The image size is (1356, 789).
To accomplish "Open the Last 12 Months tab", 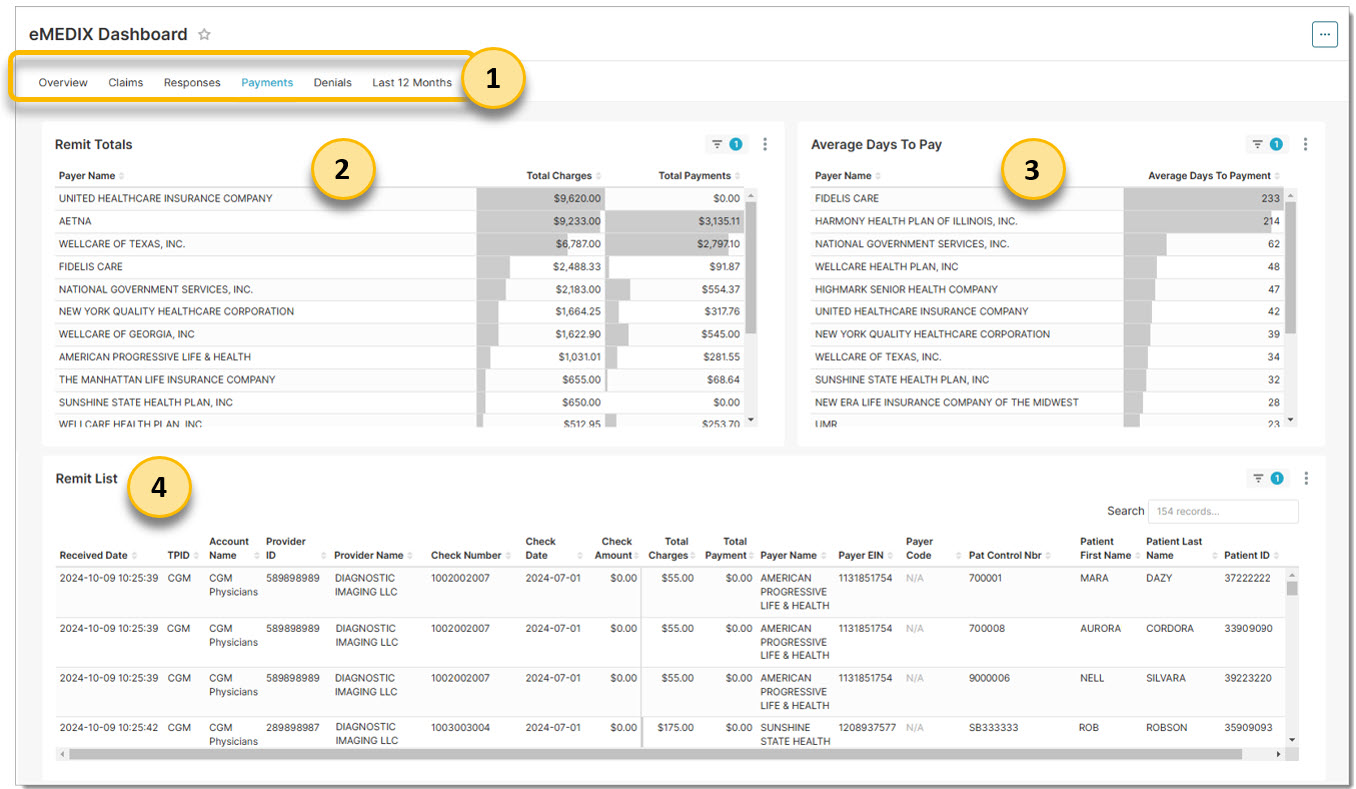I will [412, 83].
